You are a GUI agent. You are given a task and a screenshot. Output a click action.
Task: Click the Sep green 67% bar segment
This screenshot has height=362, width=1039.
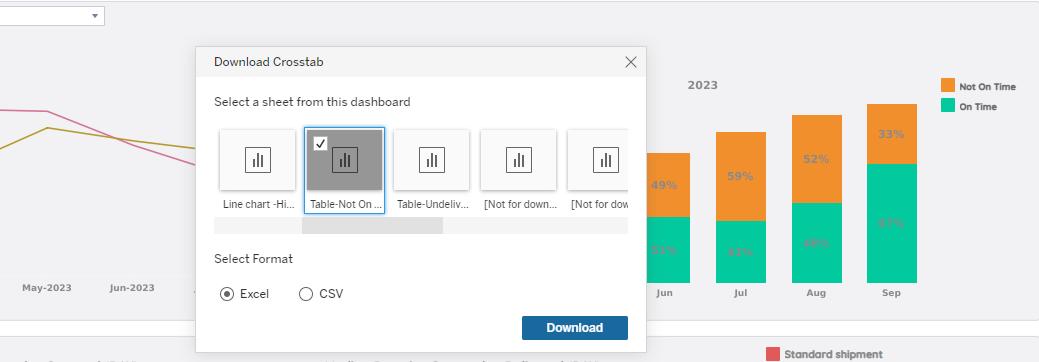[x=891, y=223]
